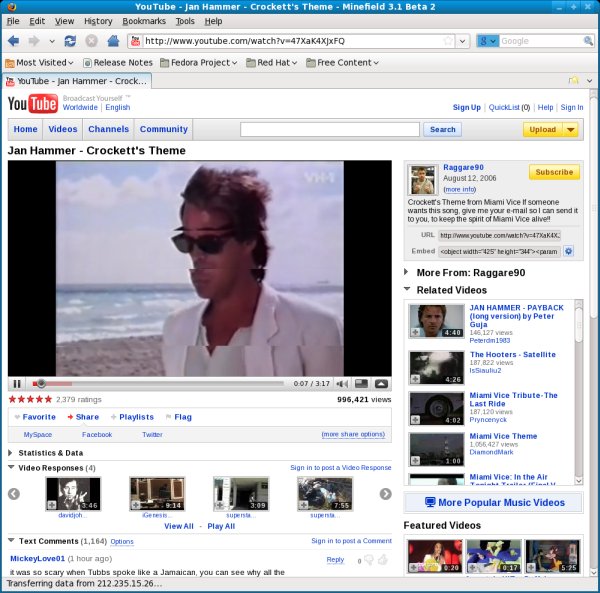Viewport: 600px width, 593px height.
Task: Expand the Statistics & Data section
Action: [x=12, y=453]
